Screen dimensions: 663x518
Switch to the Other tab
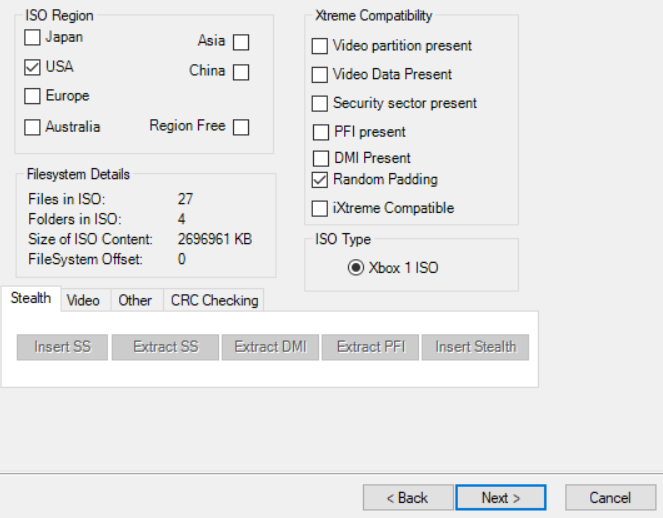pos(135,301)
